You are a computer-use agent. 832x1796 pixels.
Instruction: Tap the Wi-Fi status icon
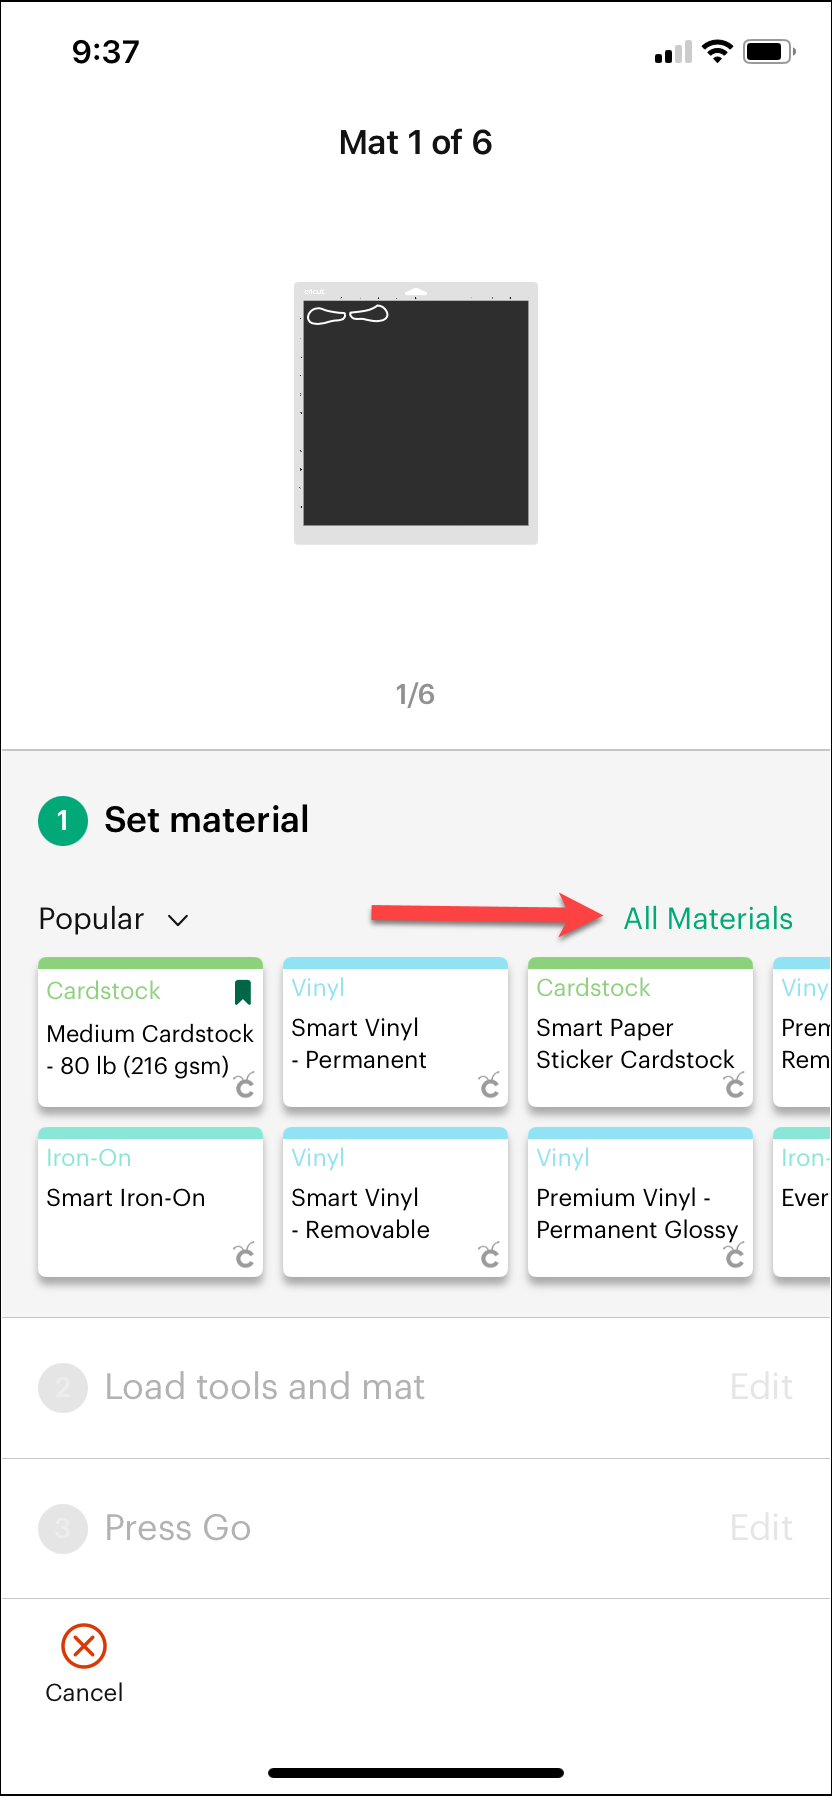(717, 52)
